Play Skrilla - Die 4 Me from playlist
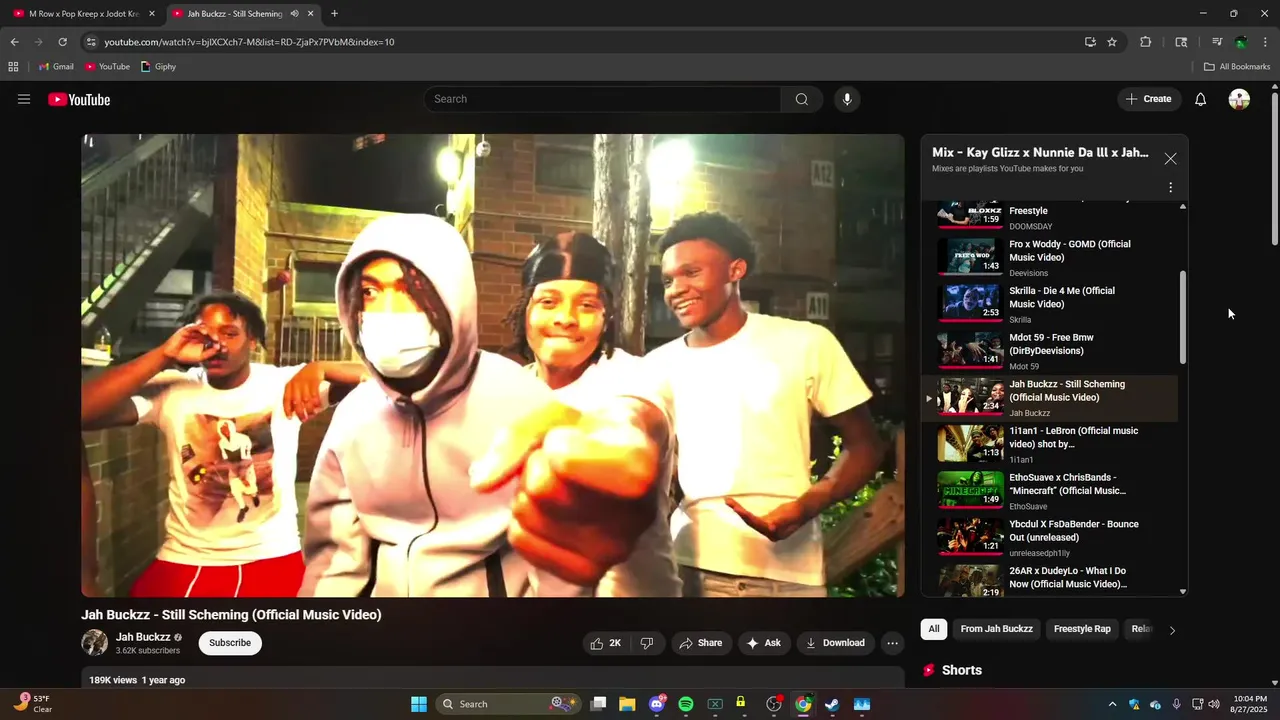Image resolution: width=1280 pixels, height=720 pixels. pos(1050,305)
